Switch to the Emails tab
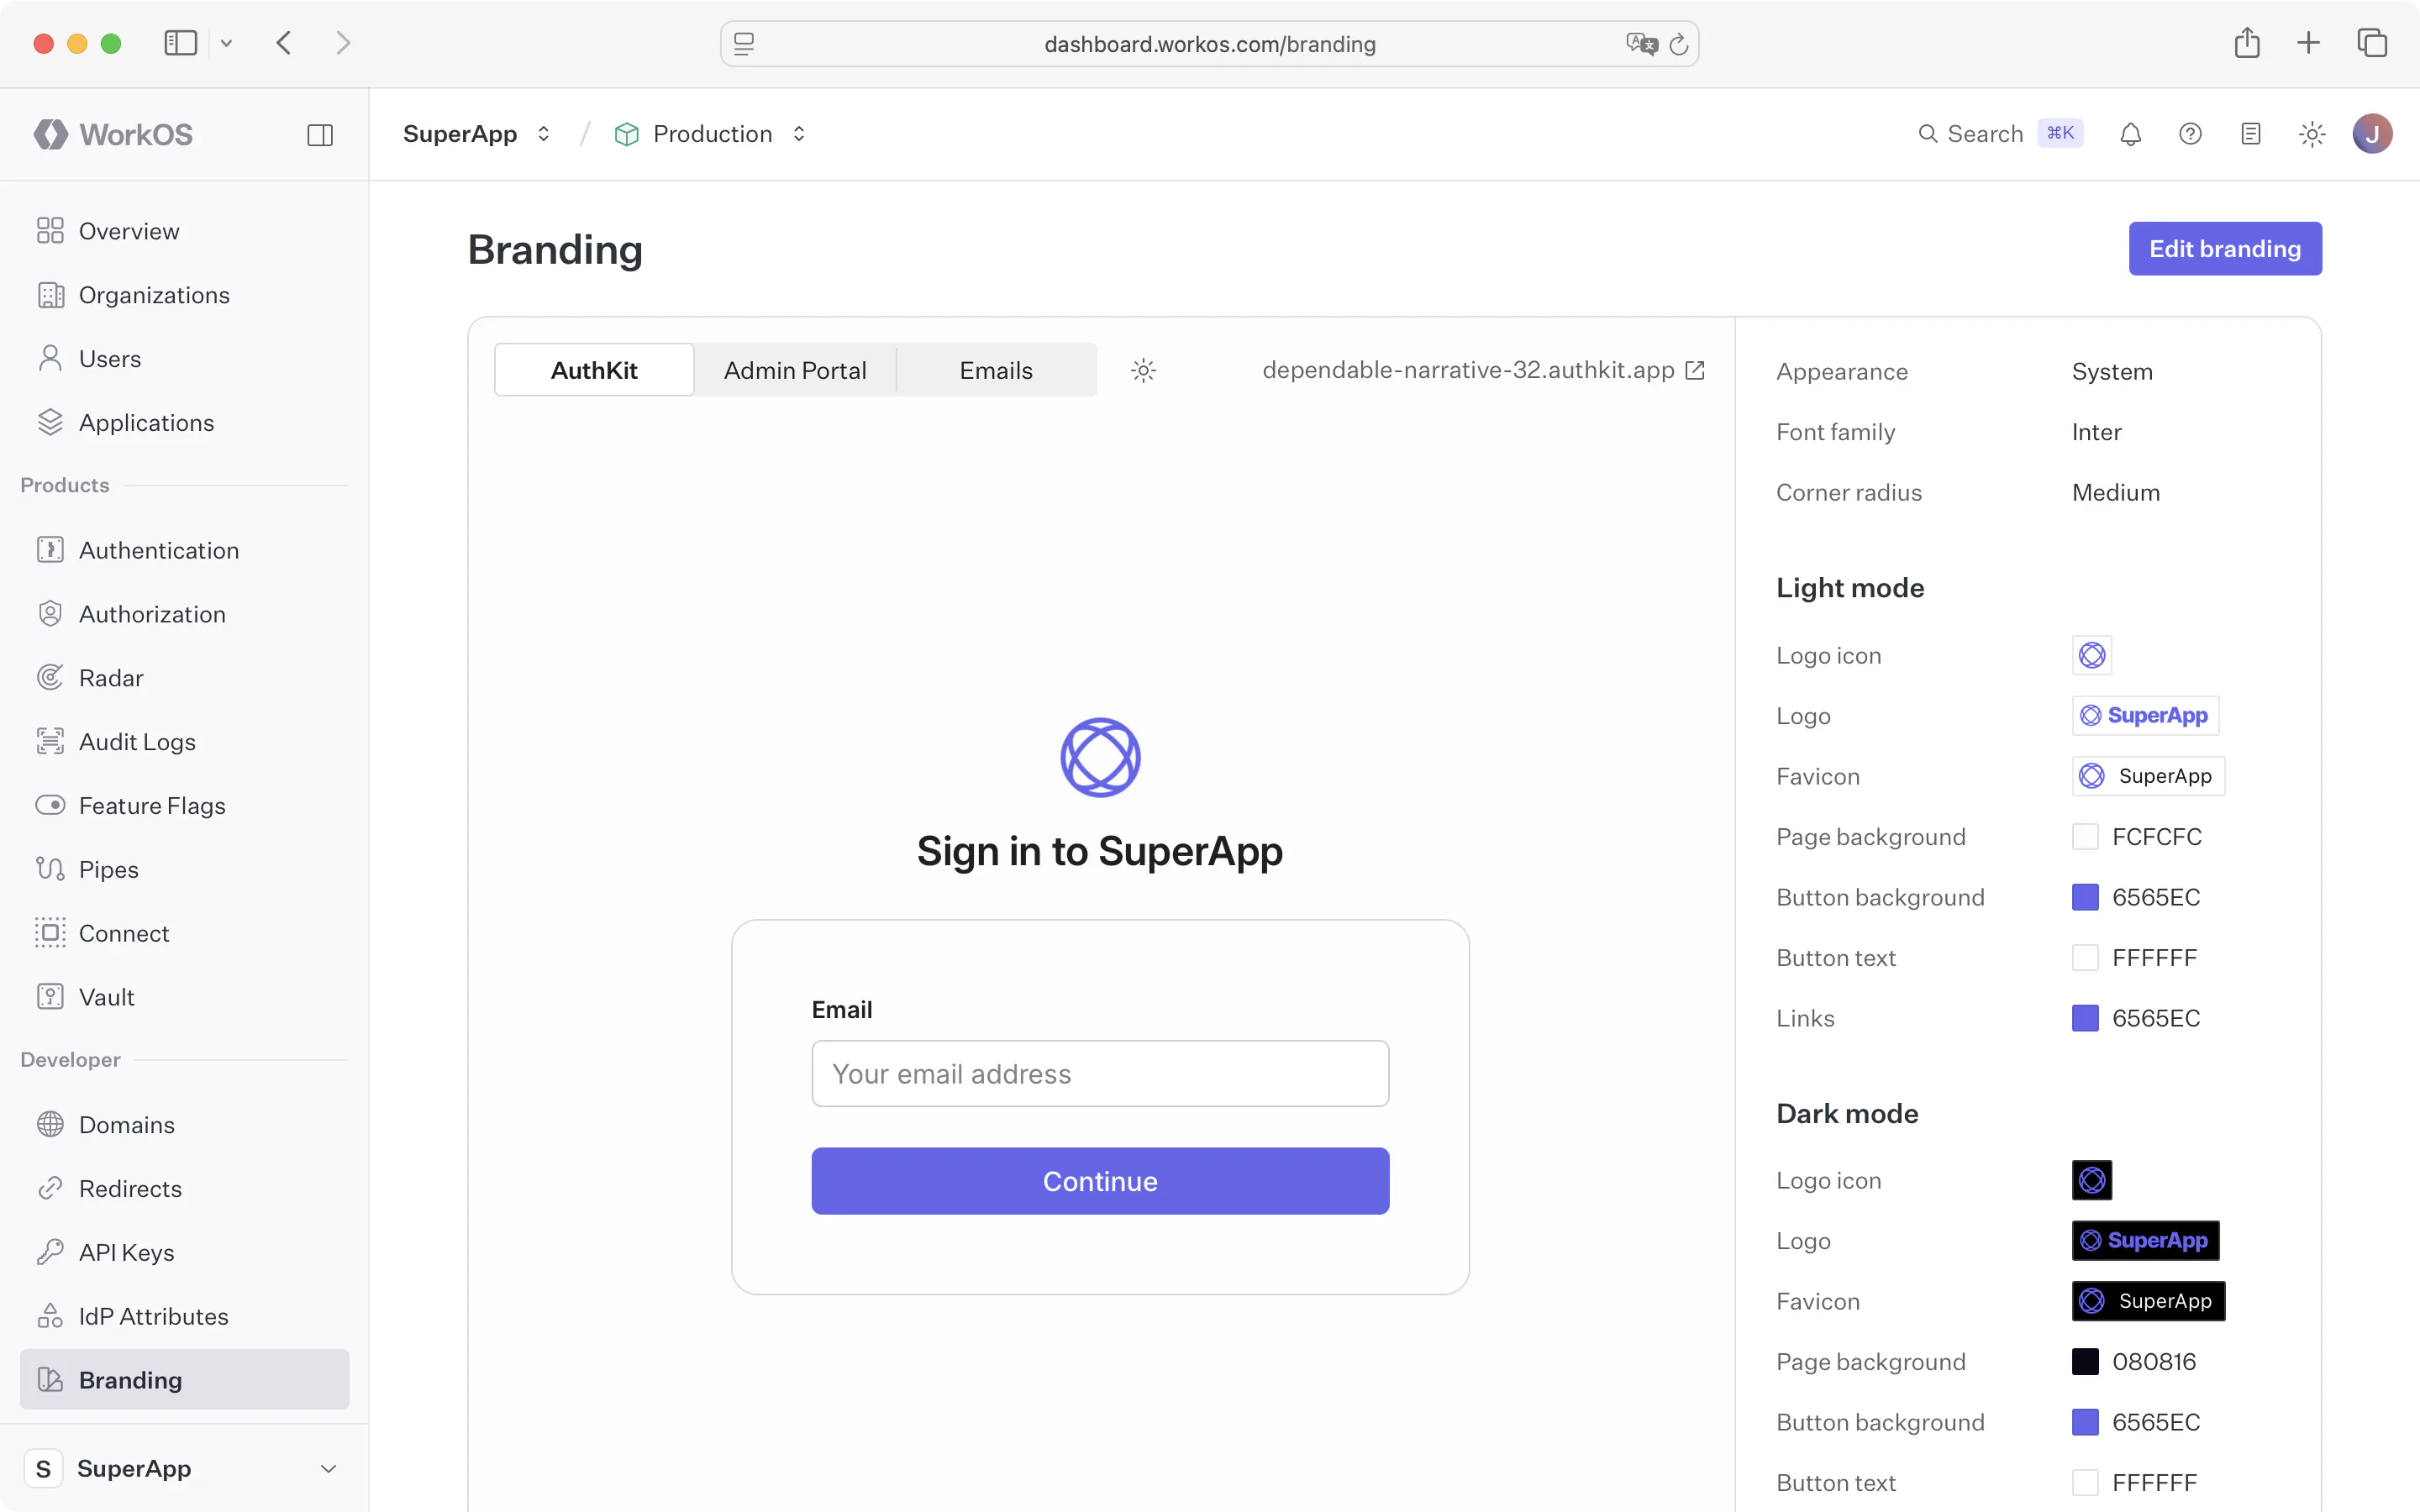This screenshot has height=1512, width=2420. pyautogui.click(x=996, y=370)
